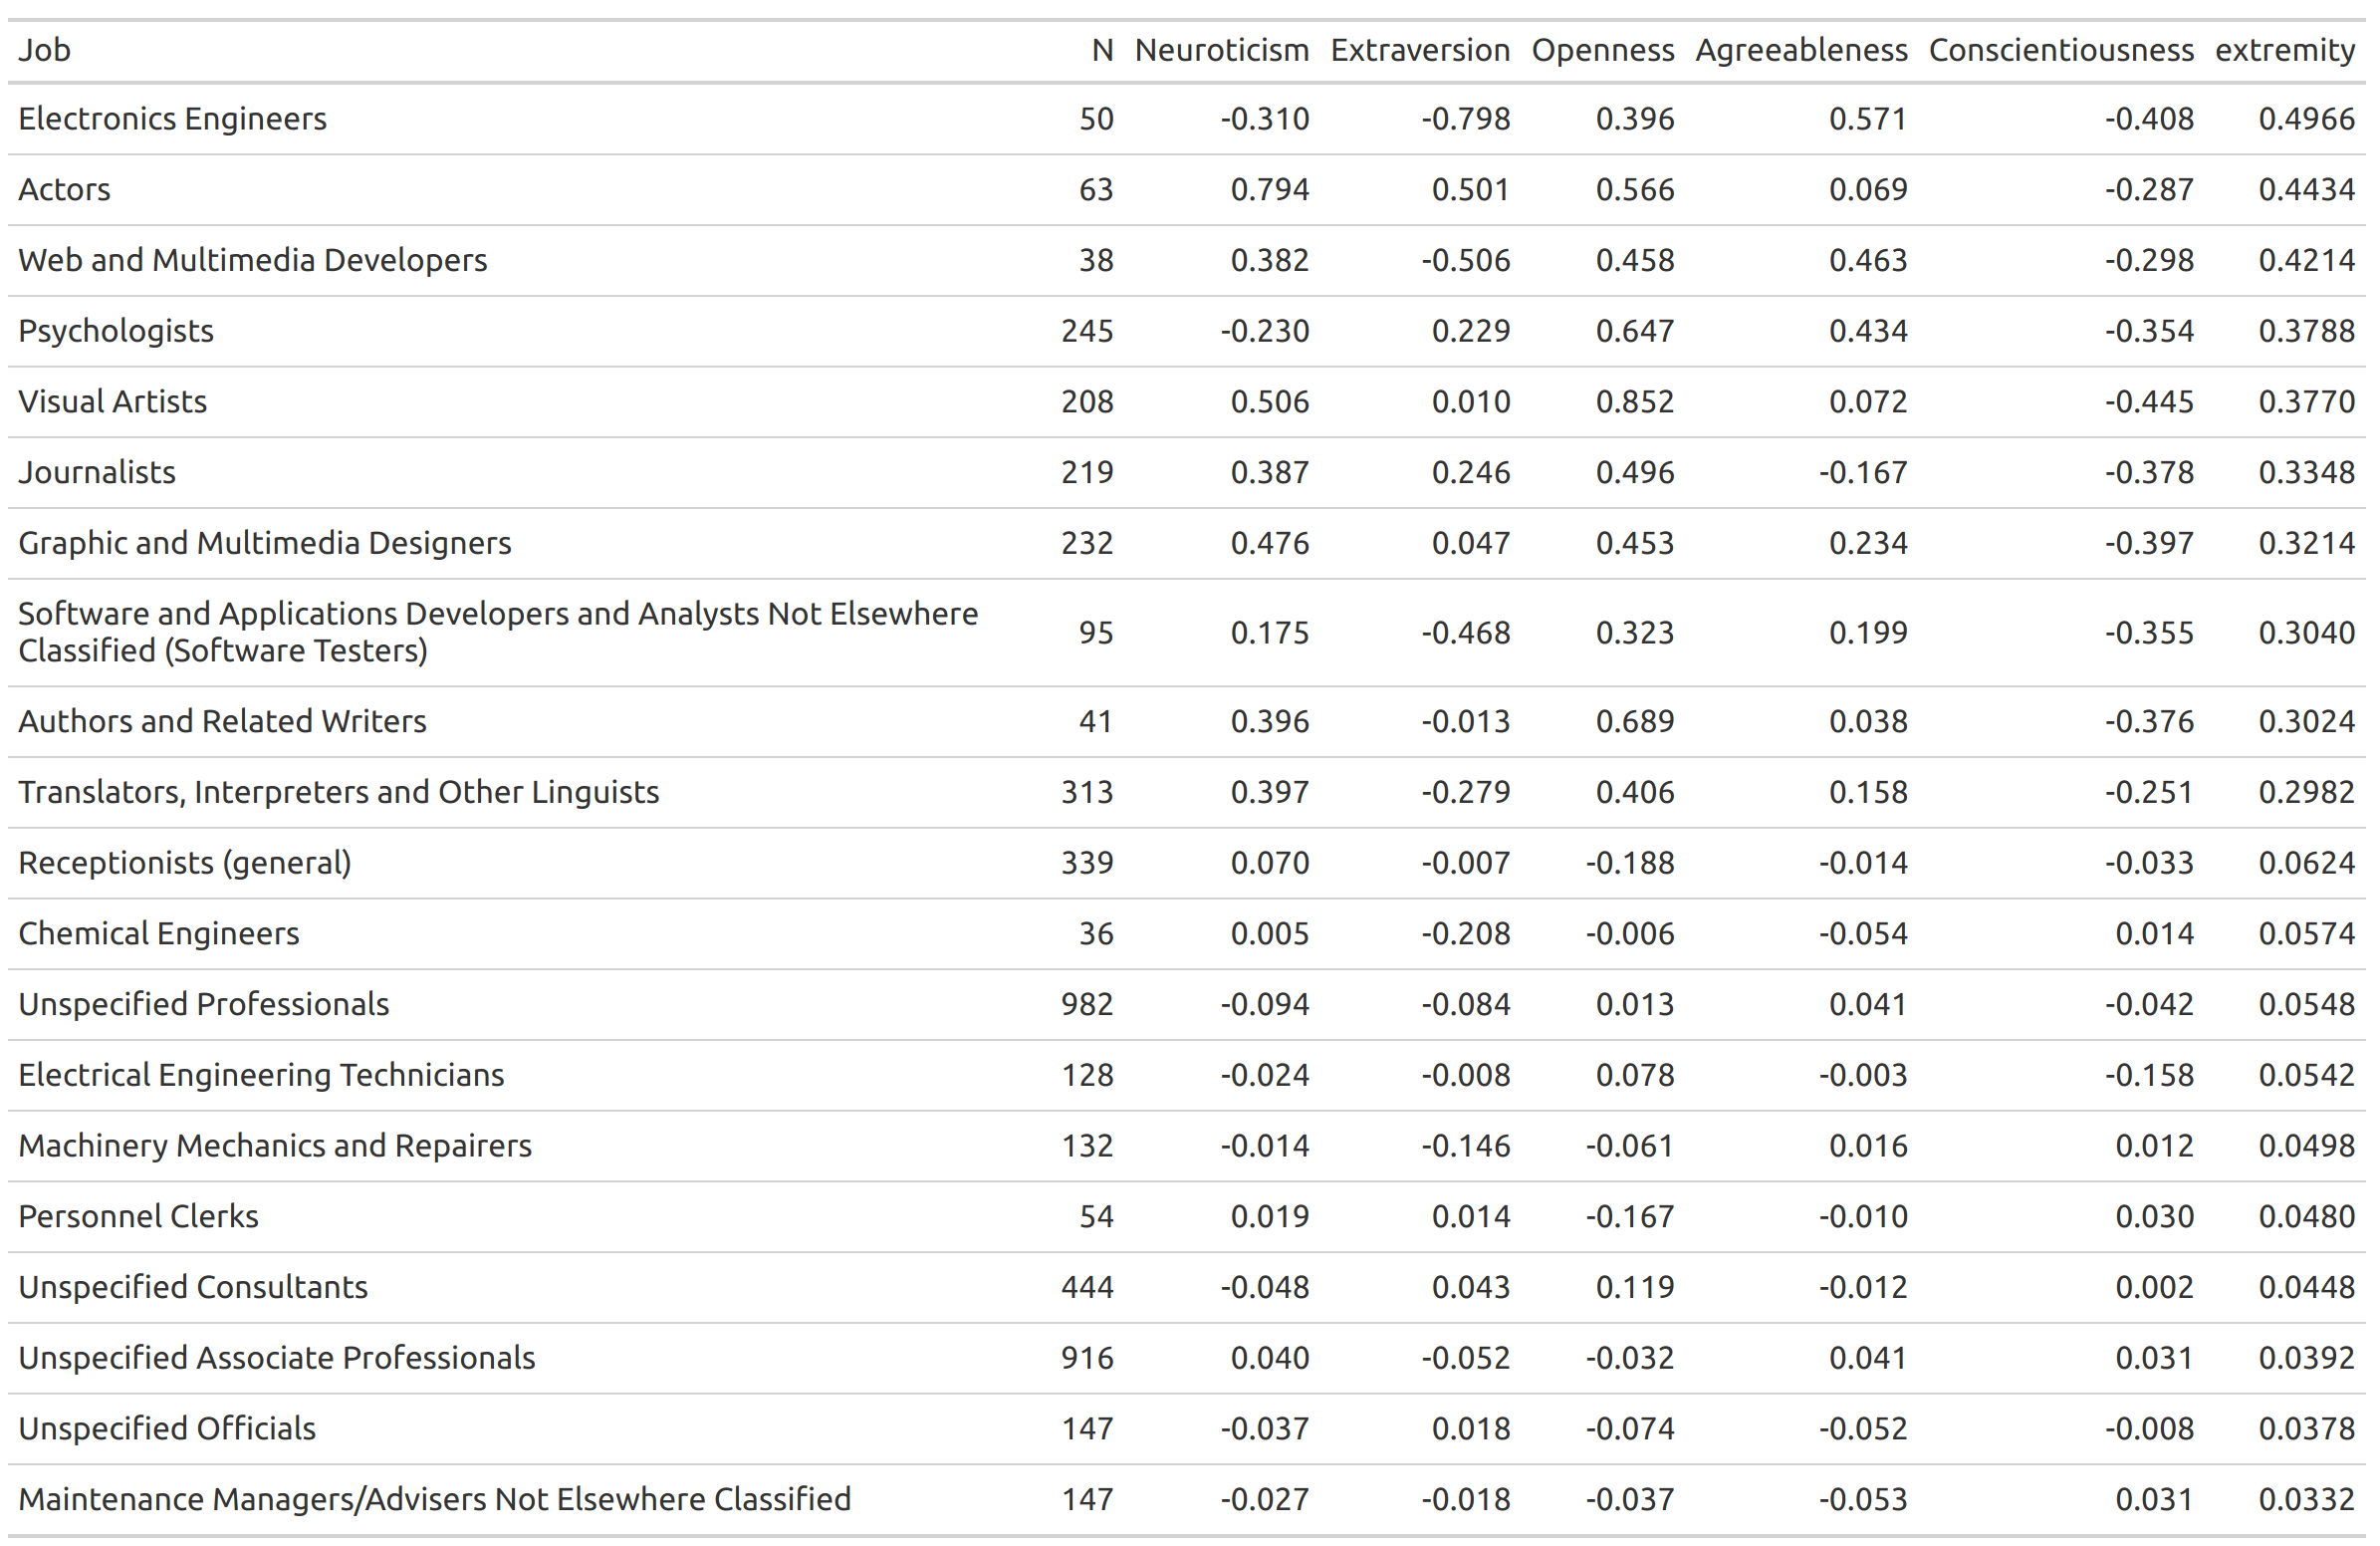
Task: Select the Software Testers two-line job label
Action: (x=498, y=632)
